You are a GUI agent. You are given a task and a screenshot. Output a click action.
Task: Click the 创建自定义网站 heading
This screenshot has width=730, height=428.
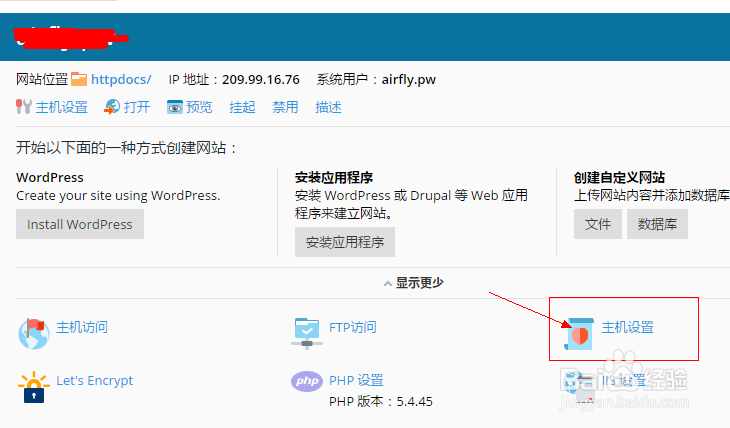pyautogui.click(x=619, y=177)
